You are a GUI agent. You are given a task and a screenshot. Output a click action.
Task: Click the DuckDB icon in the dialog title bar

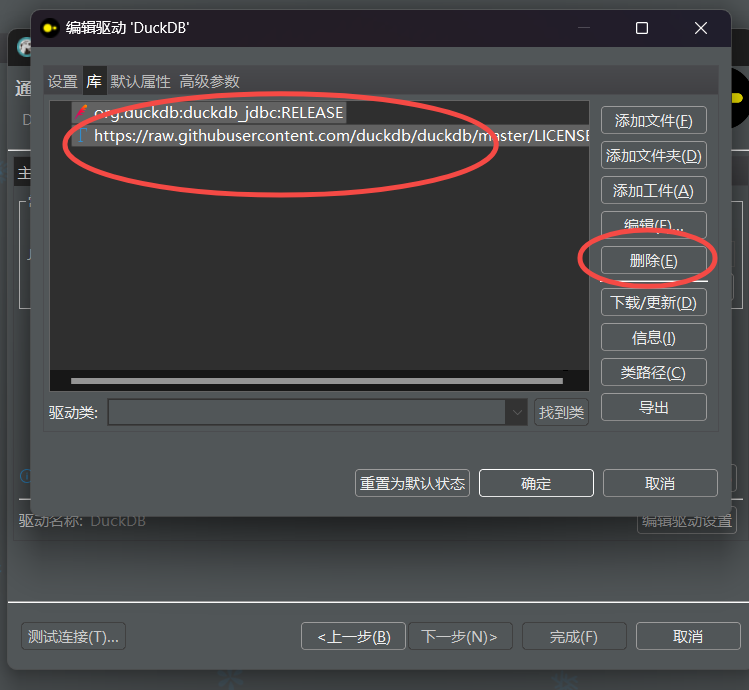point(49,28)
